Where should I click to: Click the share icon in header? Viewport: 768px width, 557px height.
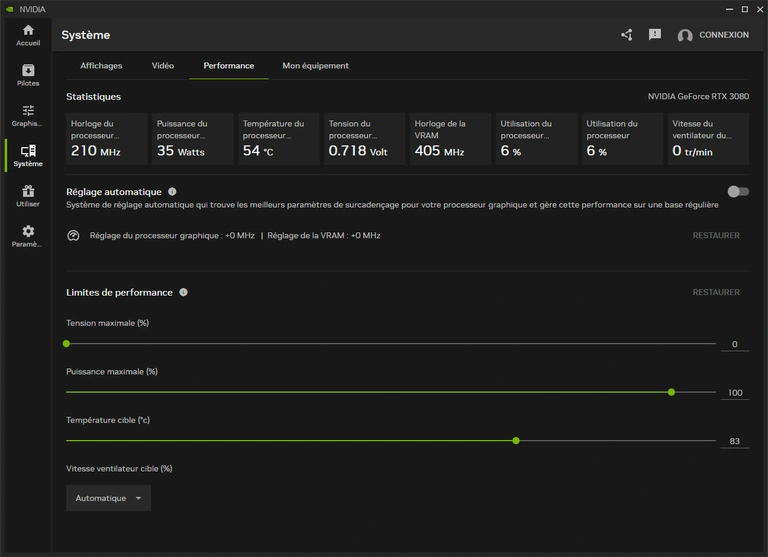coord(627,35)
